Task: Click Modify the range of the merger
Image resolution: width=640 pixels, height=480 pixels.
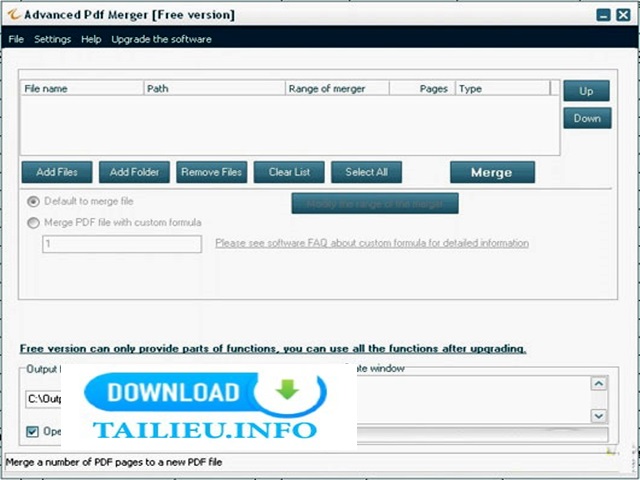Action: (x=375, y=203)
